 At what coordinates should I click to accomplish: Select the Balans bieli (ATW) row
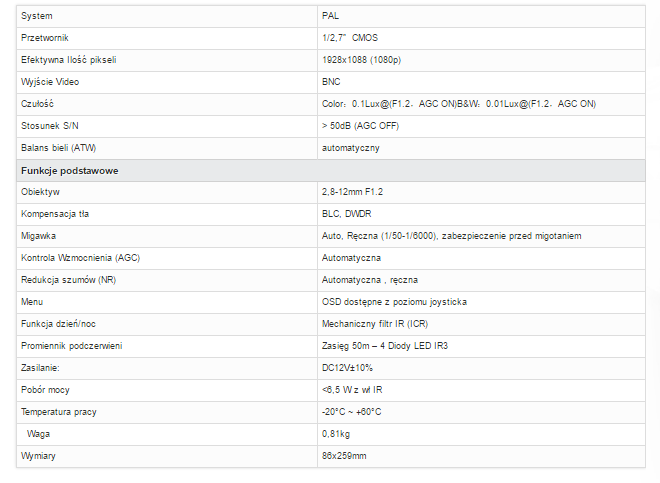[x=331, y=148]
